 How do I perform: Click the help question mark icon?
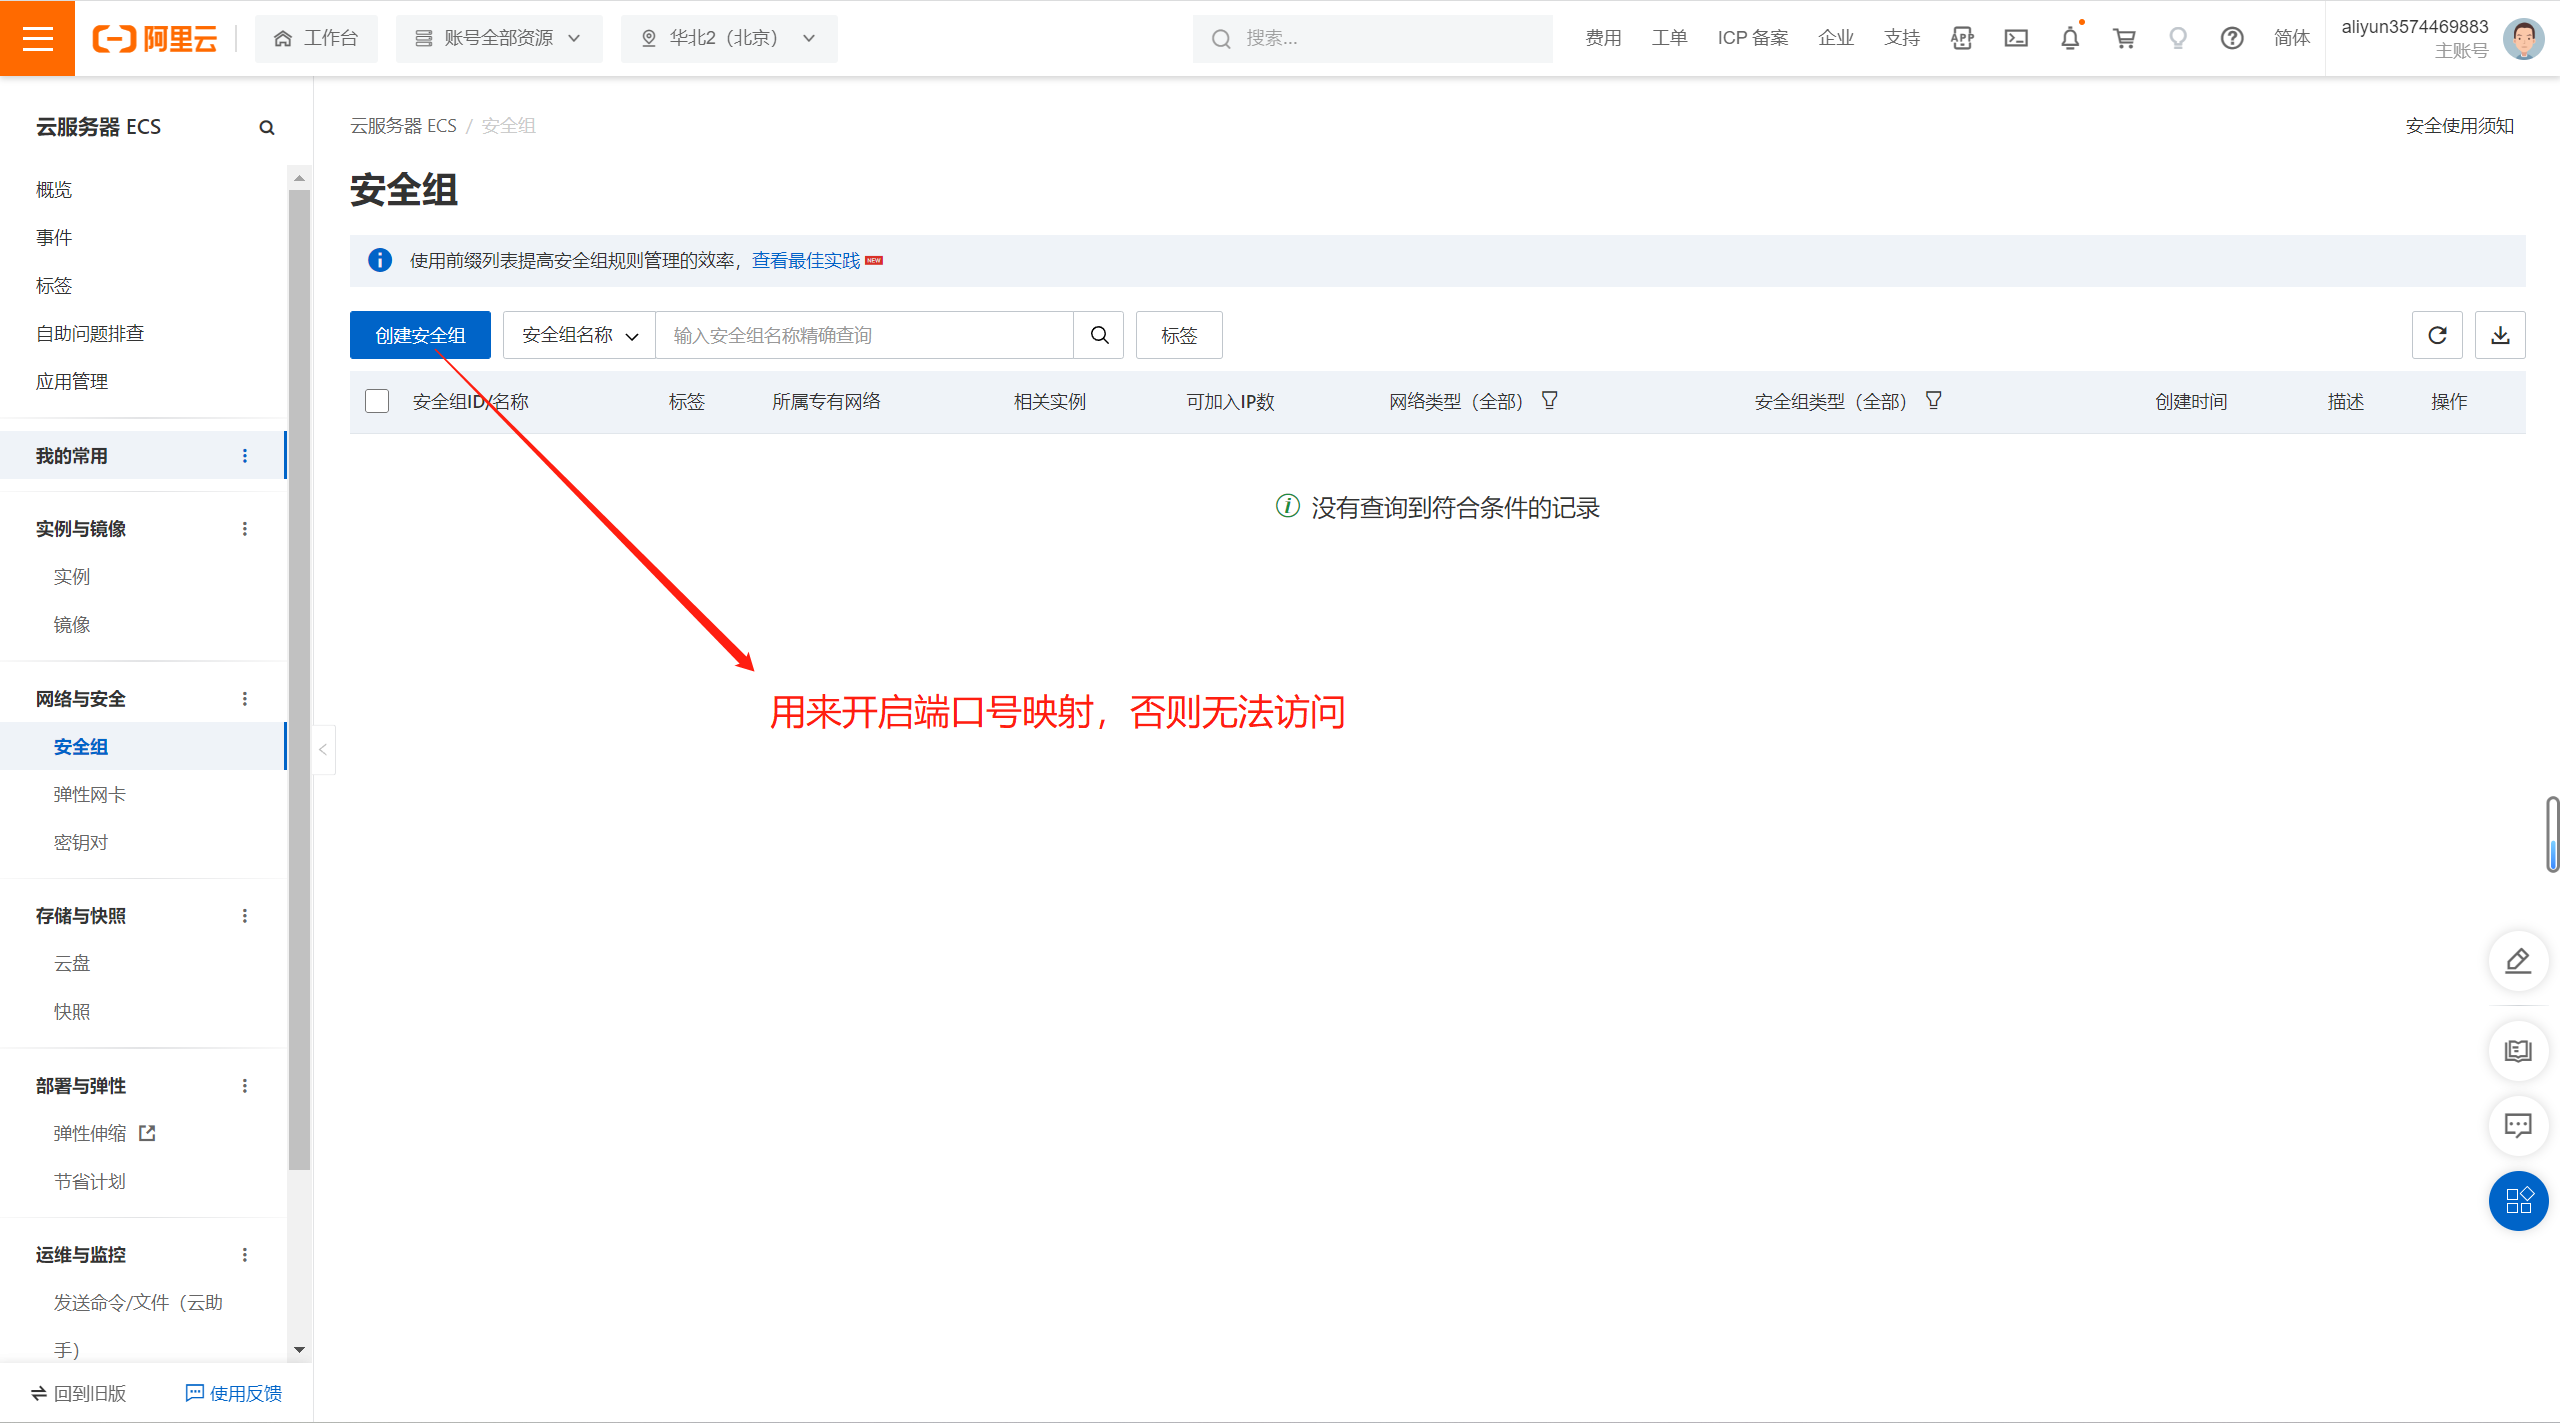click(2232, 38)
